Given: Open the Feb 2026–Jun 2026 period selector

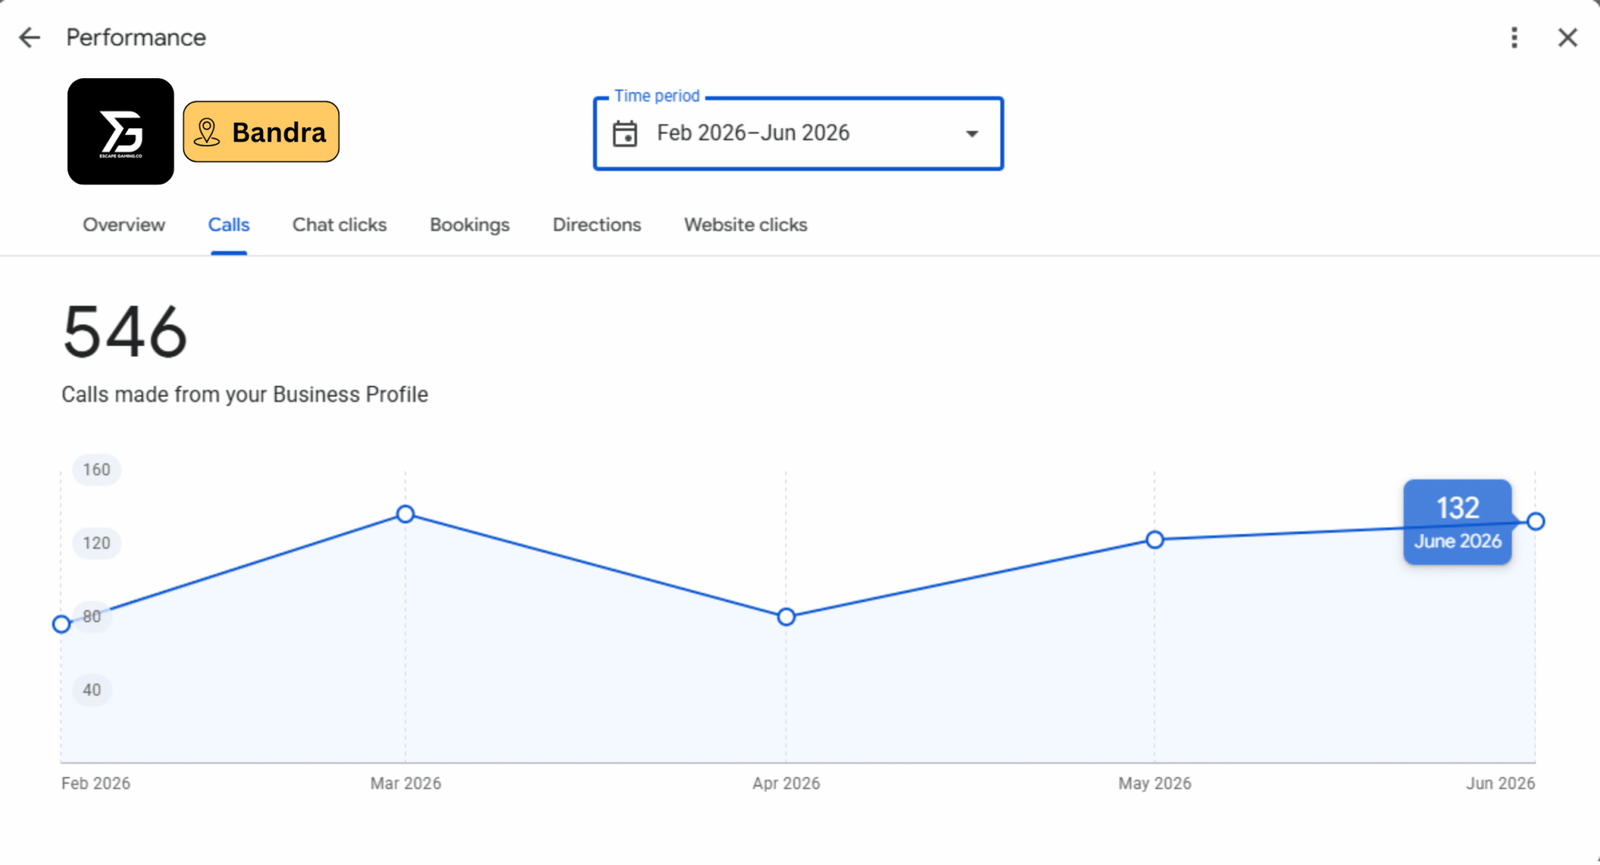Looking at the screenshot, I should (798, 134).
